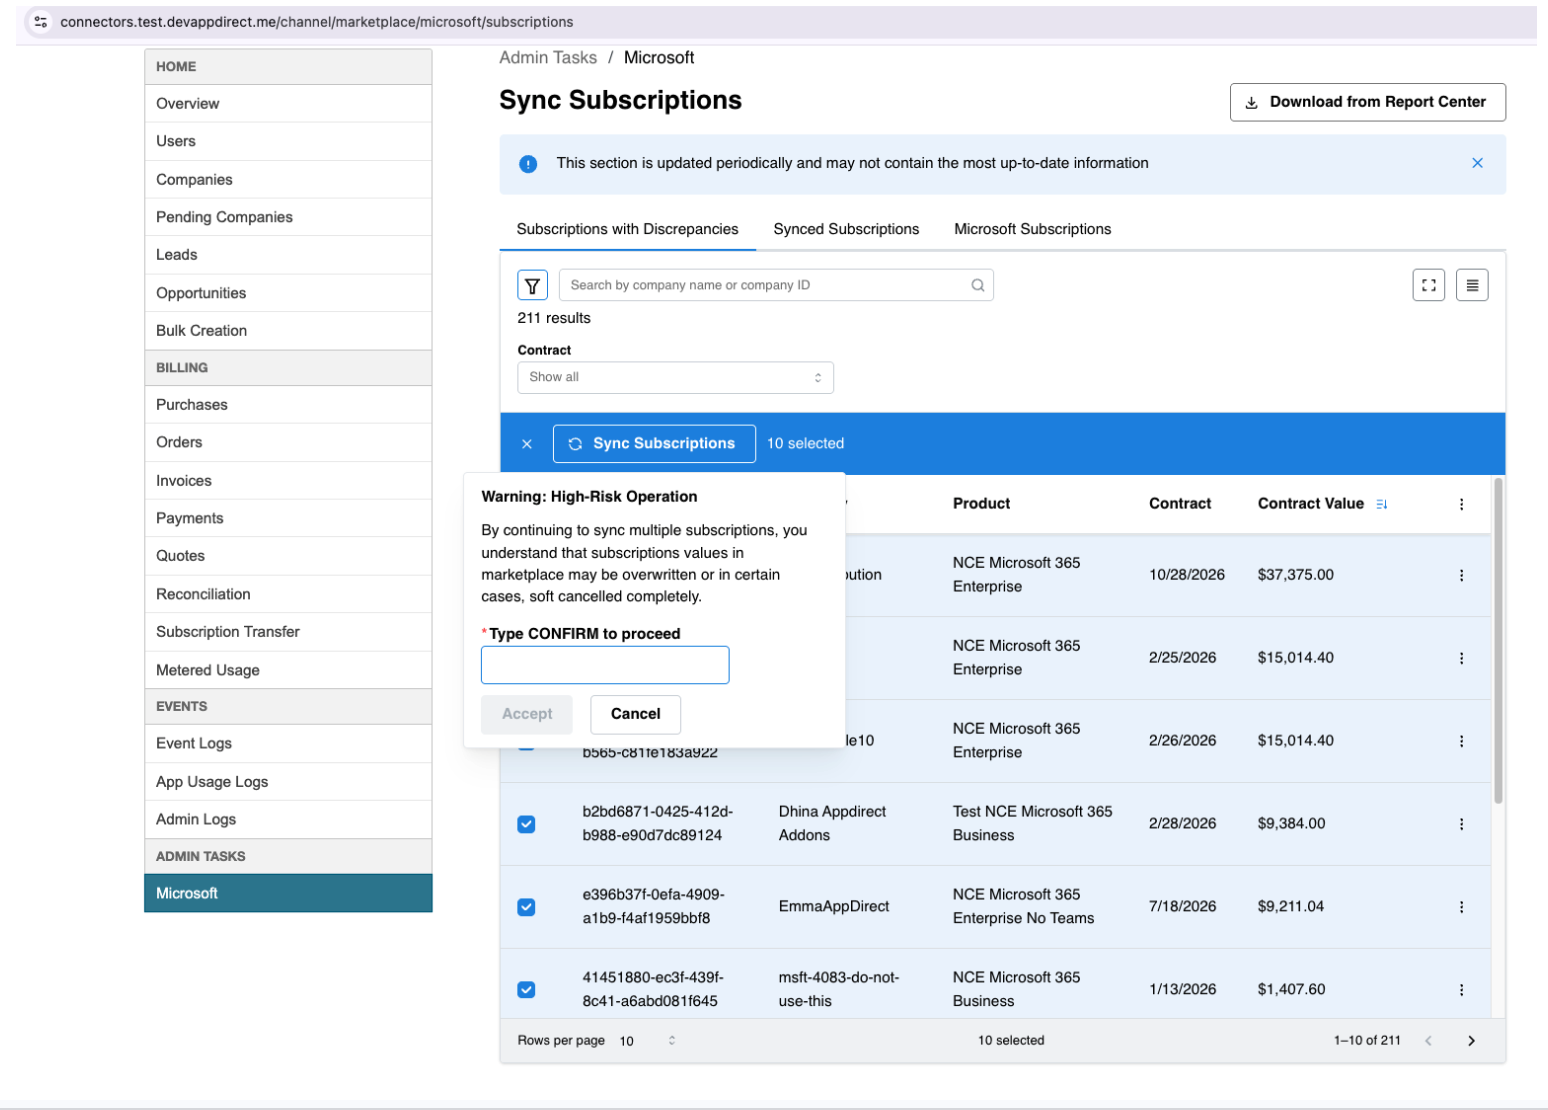Change the rows per page dropdown

pos(647,1041)
